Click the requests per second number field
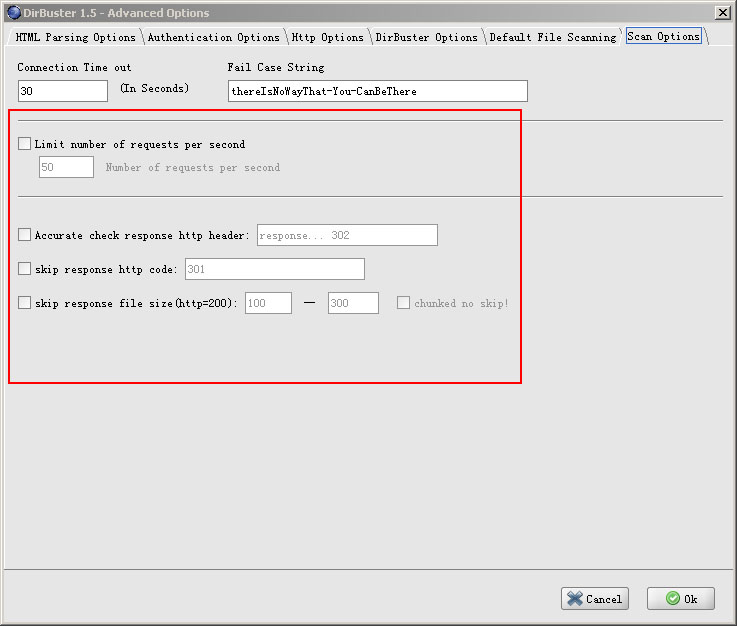 coord(66,167)
